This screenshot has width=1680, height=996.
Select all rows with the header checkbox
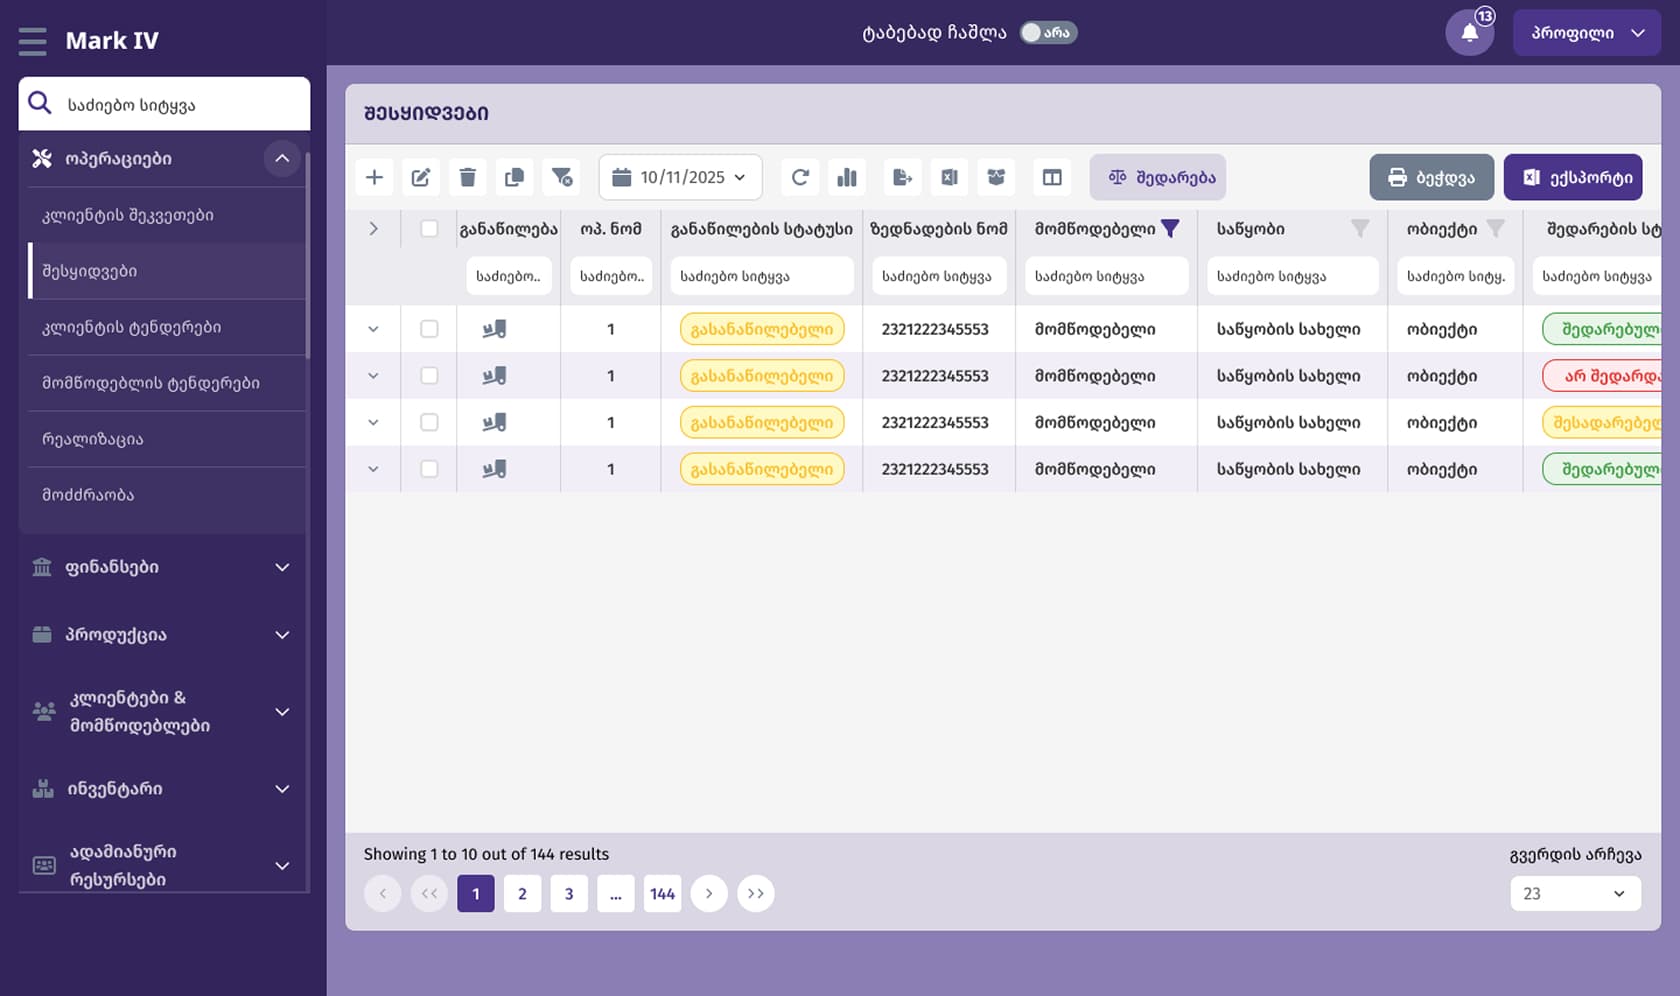click(429, 228)
